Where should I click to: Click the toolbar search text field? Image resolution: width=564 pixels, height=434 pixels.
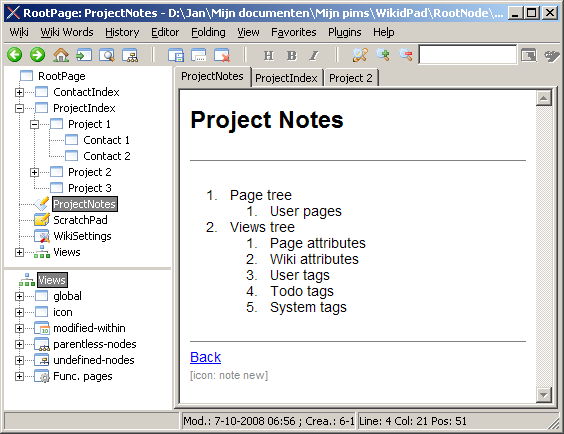pyautogui.click(x=468, y=55)
